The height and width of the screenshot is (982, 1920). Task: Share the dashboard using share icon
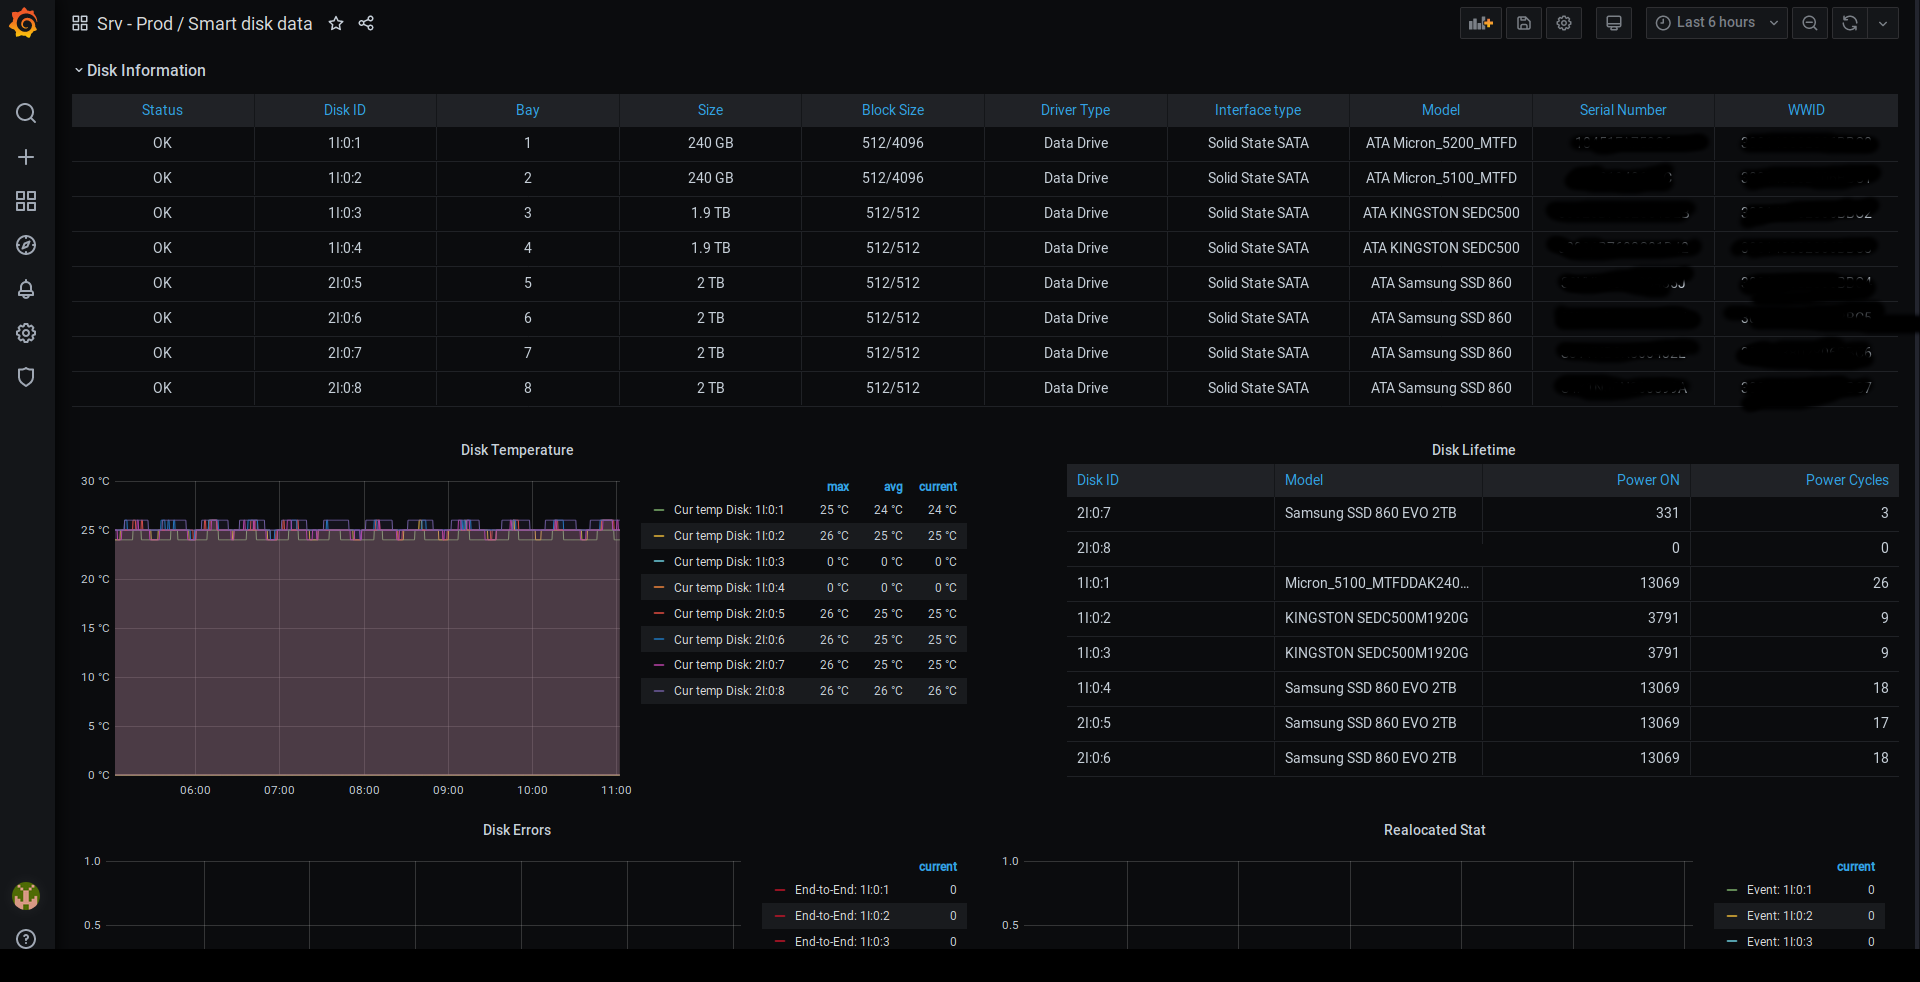coord(366,23)
